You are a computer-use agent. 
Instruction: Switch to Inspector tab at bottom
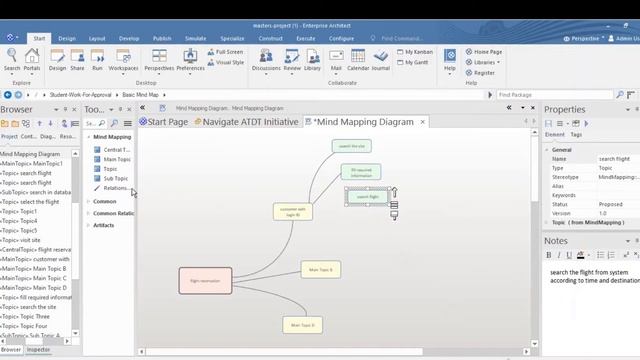coord(38,350)
